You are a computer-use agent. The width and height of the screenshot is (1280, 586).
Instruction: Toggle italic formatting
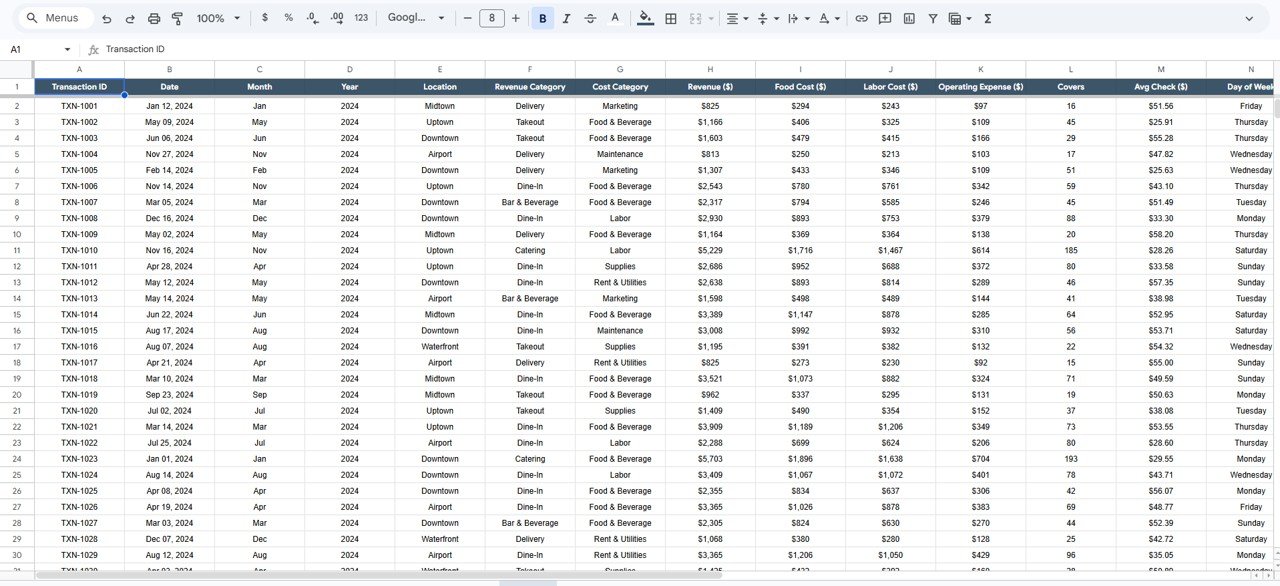click(x=566, y=18)
